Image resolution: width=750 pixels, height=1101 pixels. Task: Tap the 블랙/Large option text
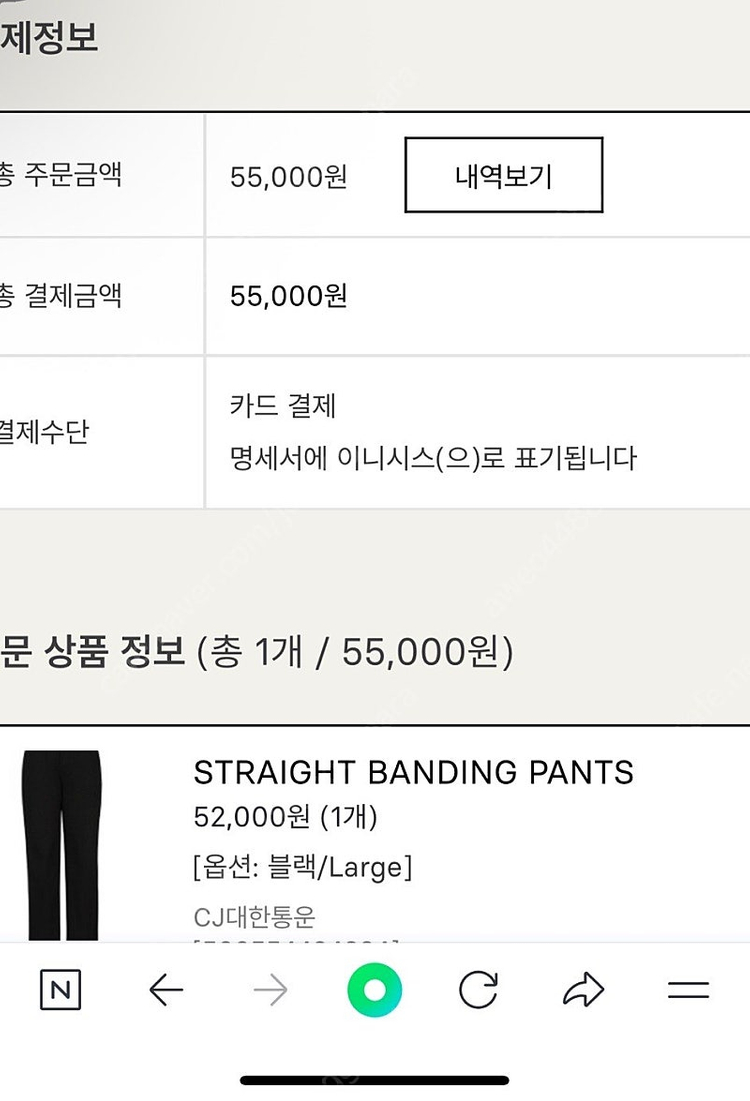[302, 867]
